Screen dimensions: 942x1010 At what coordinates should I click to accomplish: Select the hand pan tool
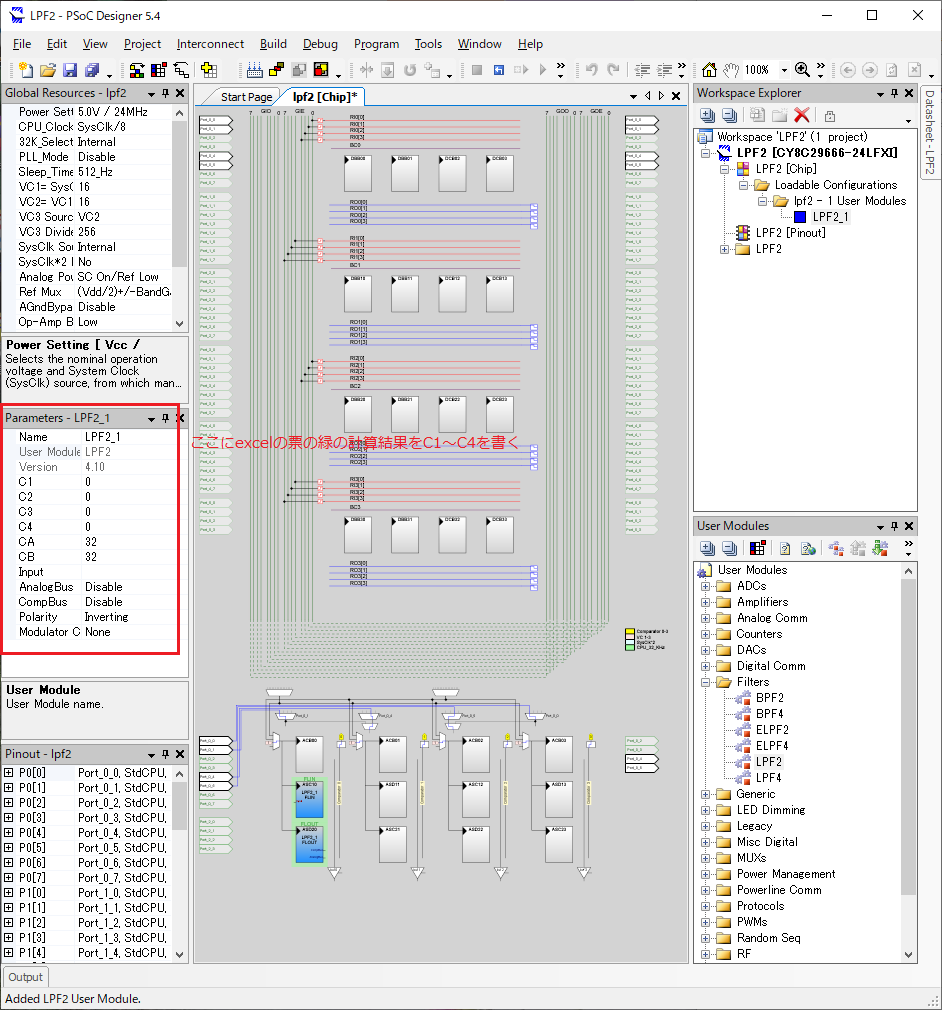point(731,70)
